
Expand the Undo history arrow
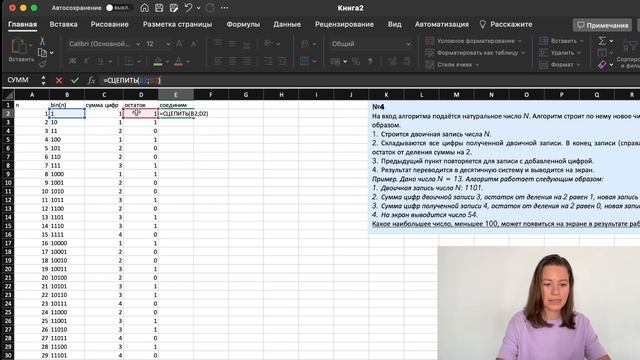(x=198, y=8)
